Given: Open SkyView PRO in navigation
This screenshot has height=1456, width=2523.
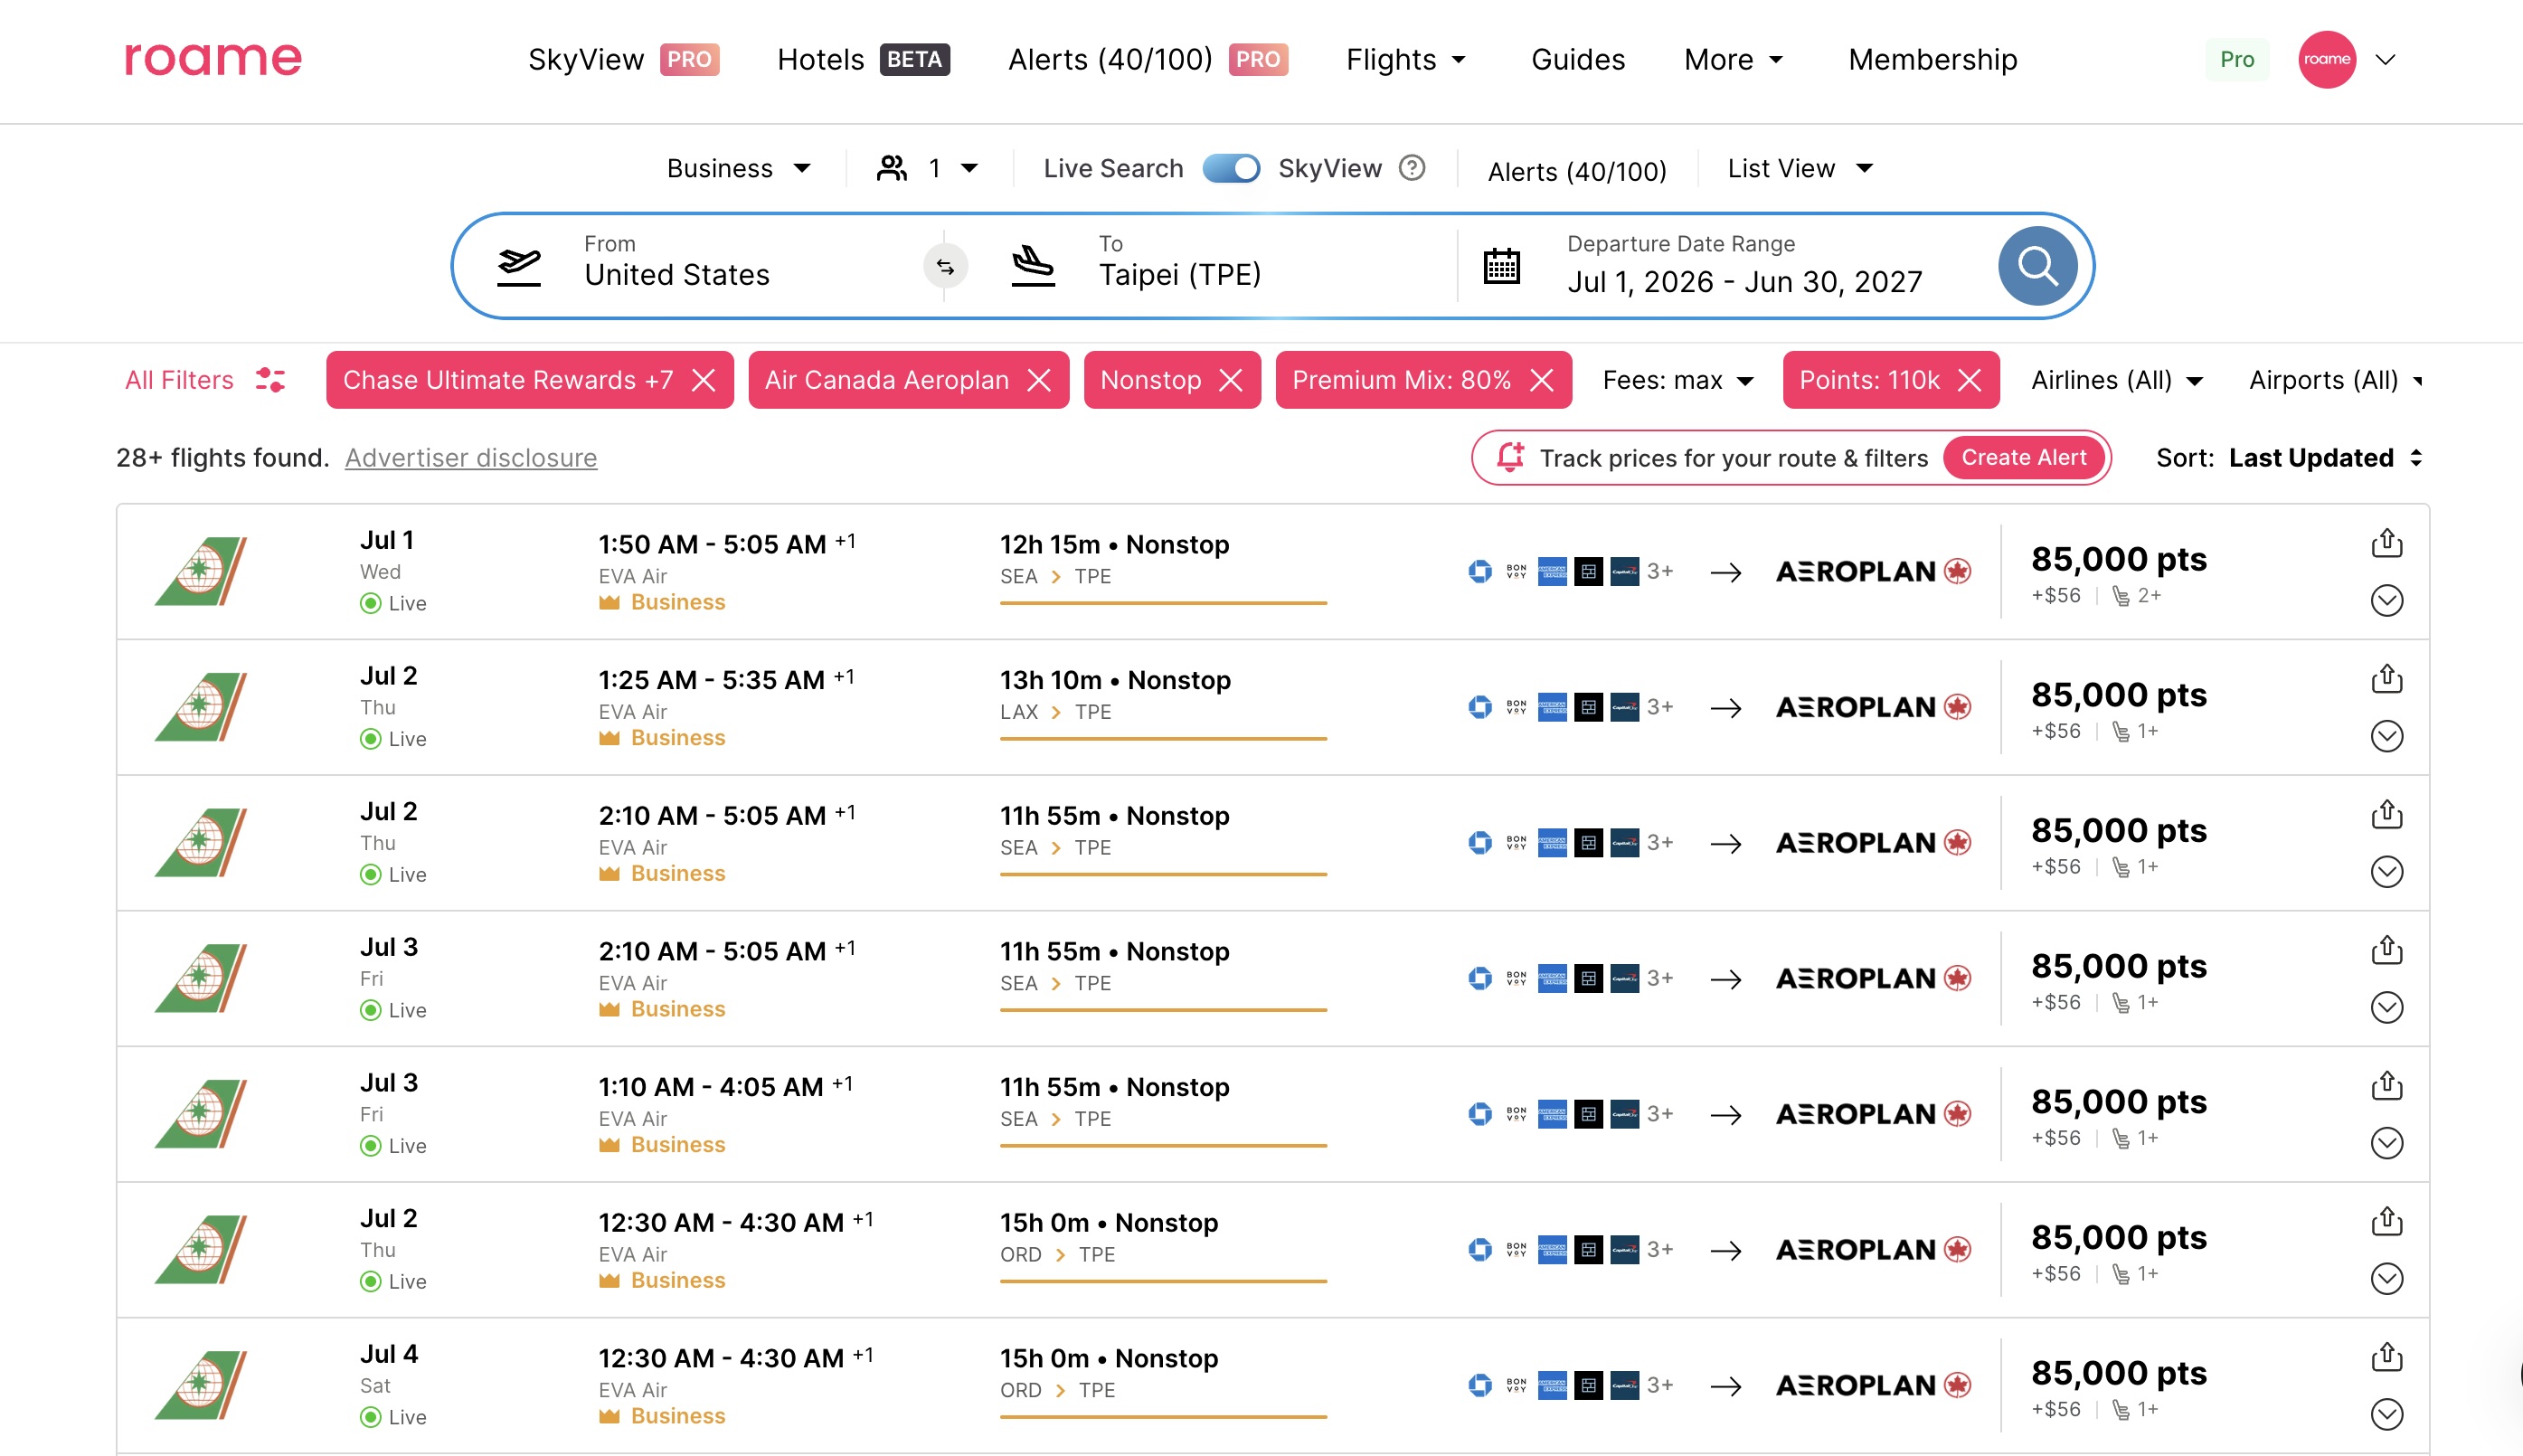Looking at the screenshot, I should pos(623,59).
